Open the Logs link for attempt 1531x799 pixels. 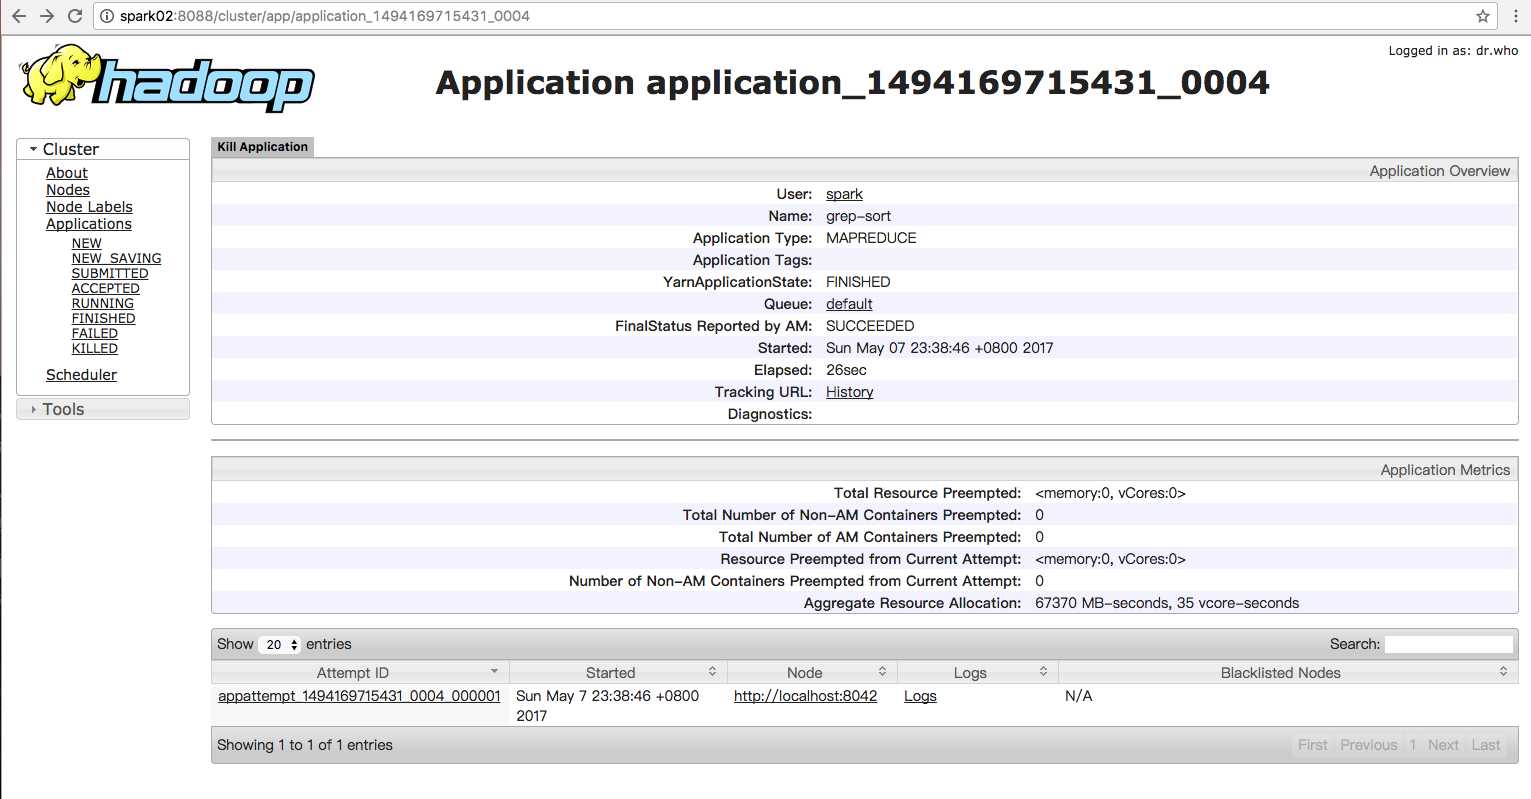pos(920,696)
